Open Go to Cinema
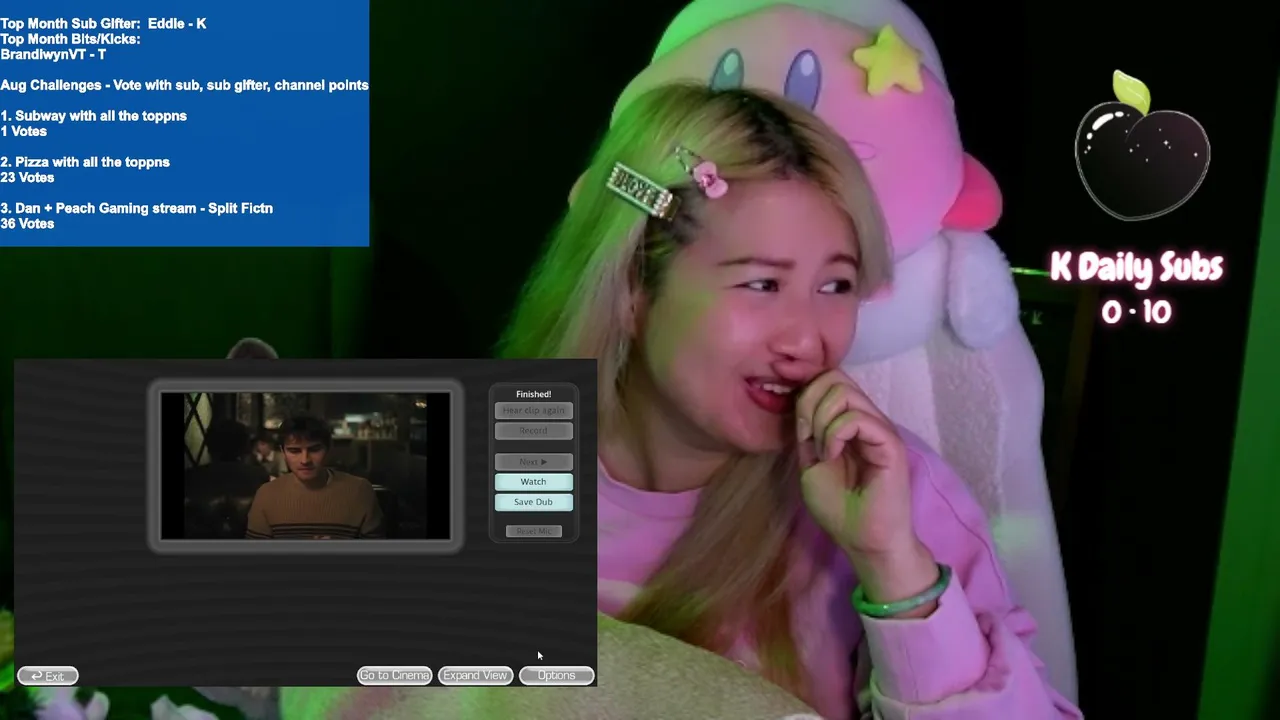The height and width of the screenshot is (720, 1280). point(394,676)
